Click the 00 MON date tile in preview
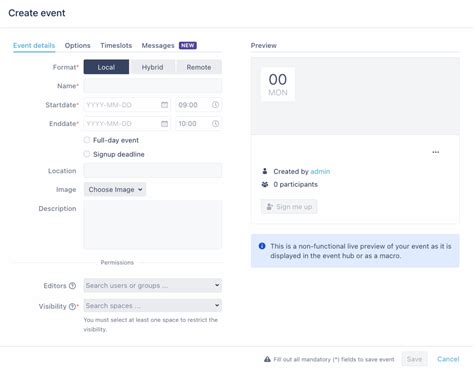Image resolution: width=474 pixels, height=370 pixels. (x=278, y=84)
